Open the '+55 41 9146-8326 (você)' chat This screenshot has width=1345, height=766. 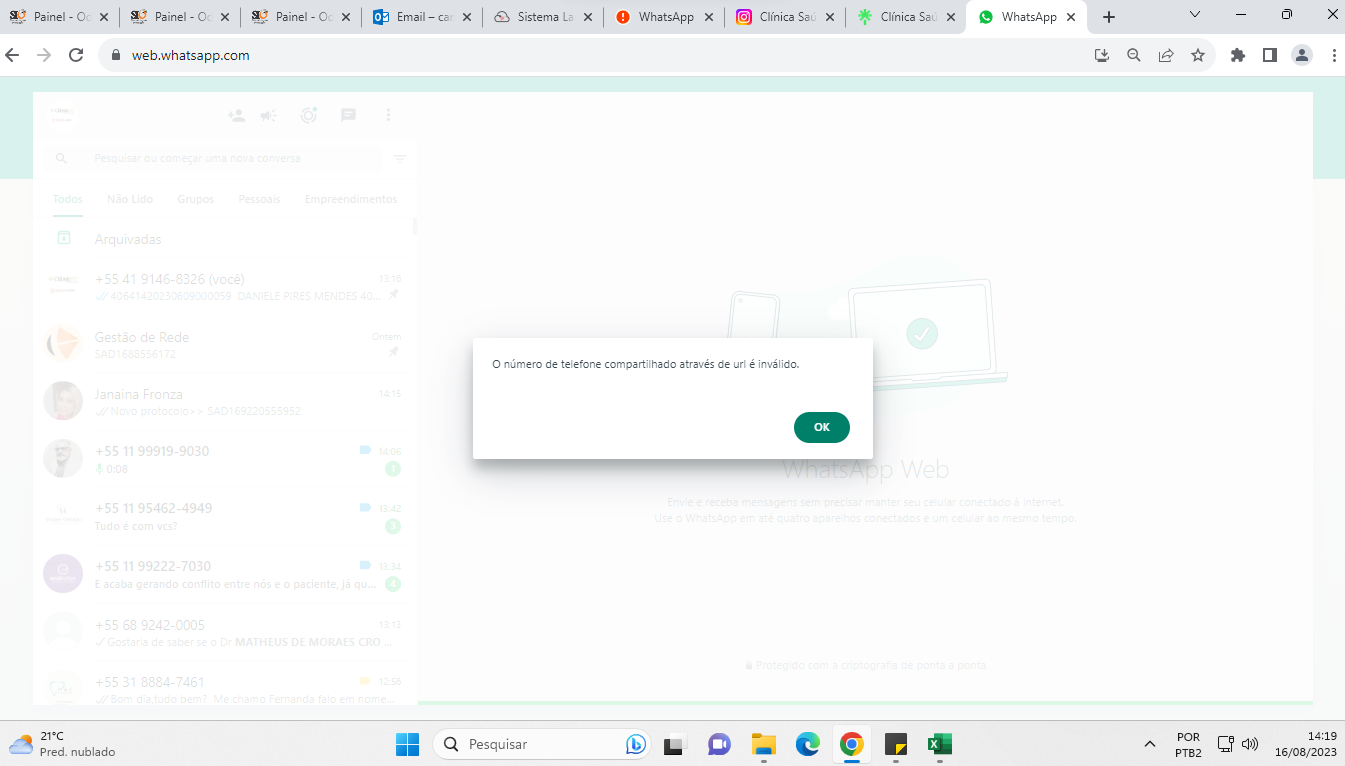(x=224, y=287)
